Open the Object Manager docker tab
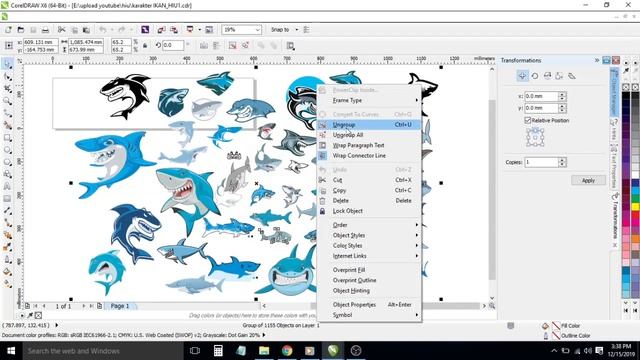Viewport: 640px width, 360px height. coord(614,92)
